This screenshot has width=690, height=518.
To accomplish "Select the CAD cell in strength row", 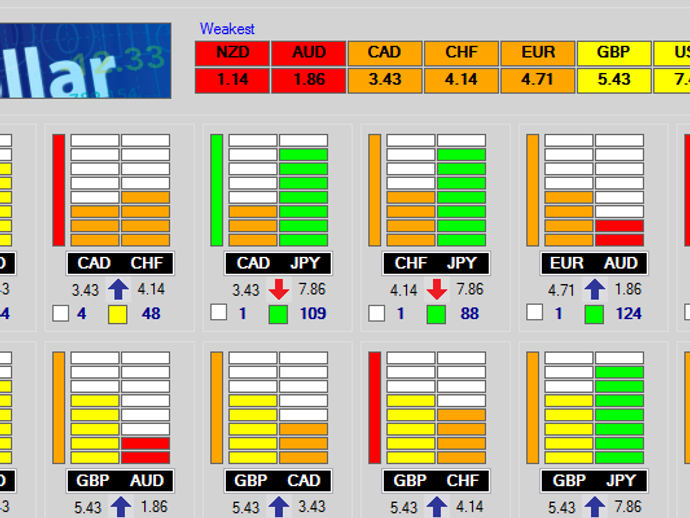I will click(385, 53).
